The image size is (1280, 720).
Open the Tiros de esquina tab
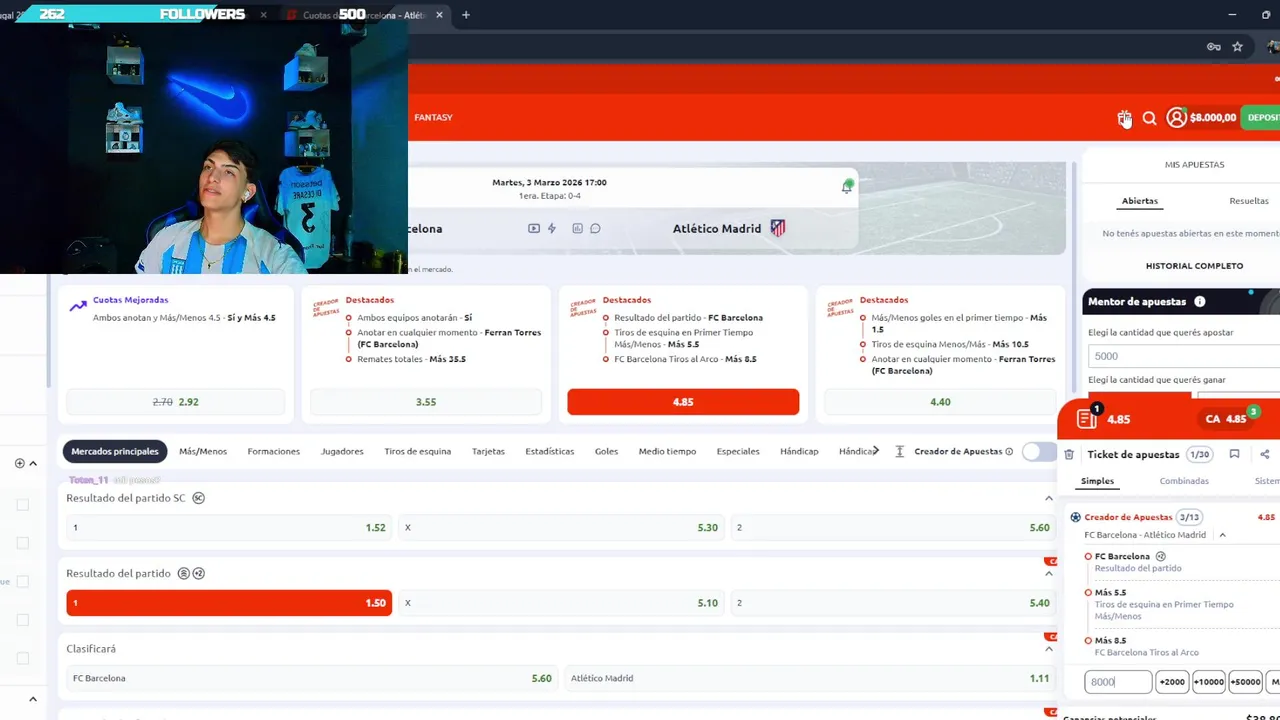(x=418, y=452)
